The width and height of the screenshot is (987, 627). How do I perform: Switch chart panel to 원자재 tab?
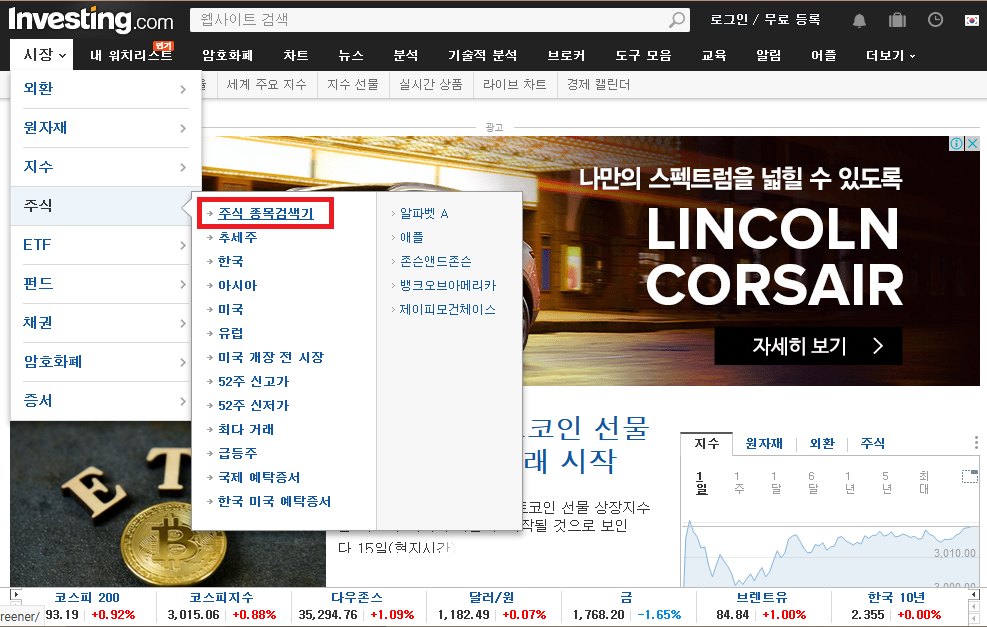[x=764, y=443]
